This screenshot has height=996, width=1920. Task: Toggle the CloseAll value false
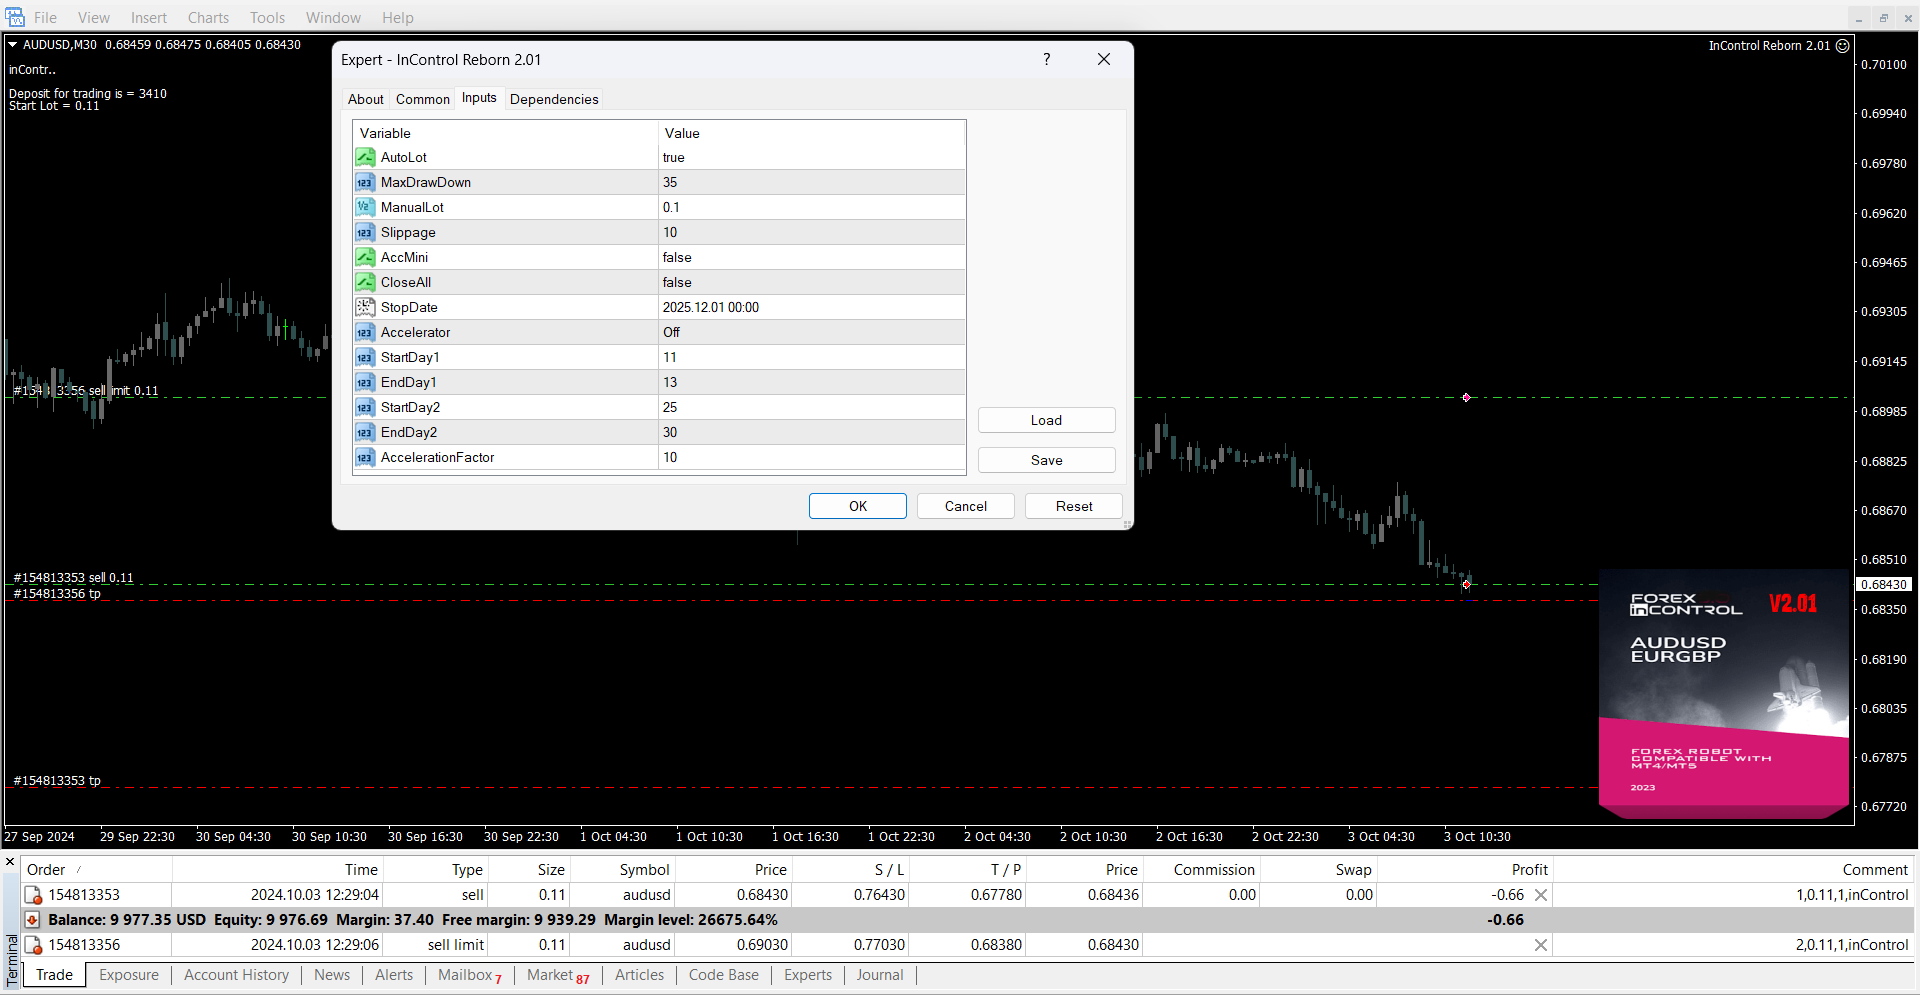click(810, 283)
